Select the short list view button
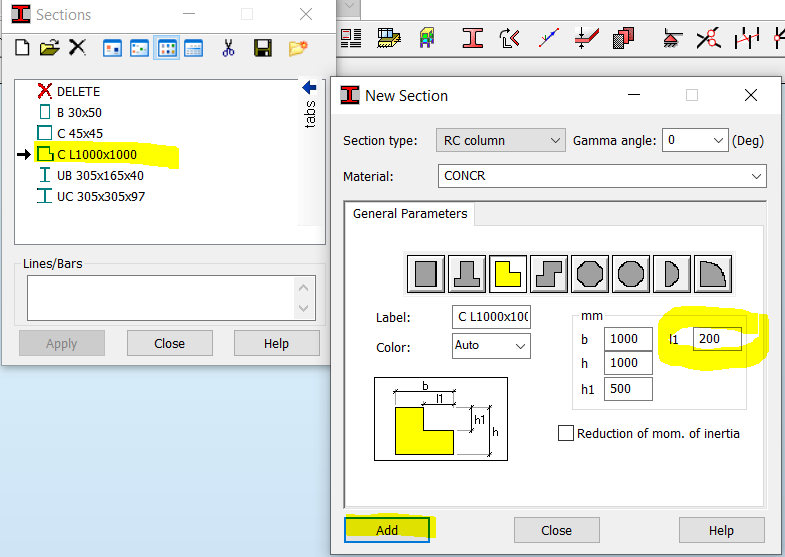 166,49
